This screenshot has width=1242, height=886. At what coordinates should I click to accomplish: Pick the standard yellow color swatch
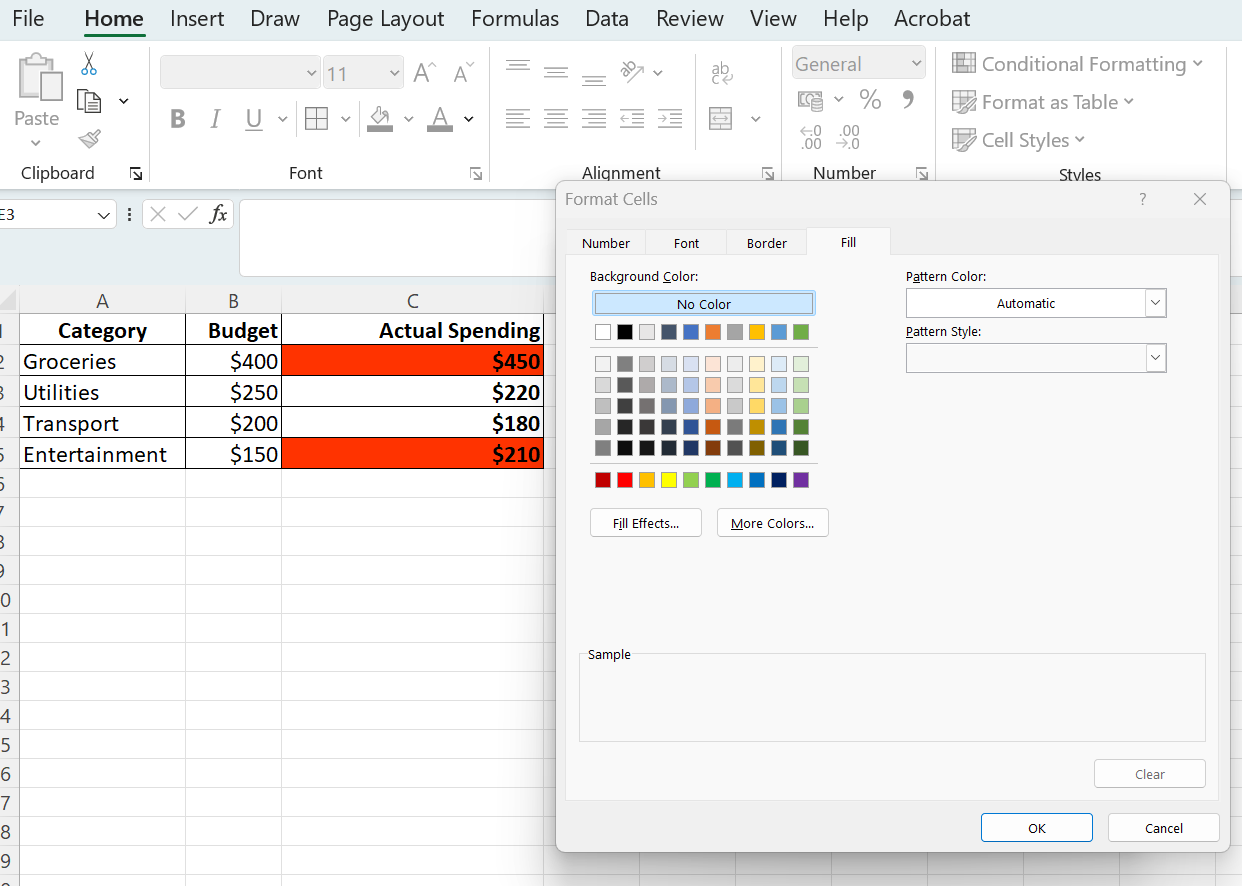click(x=669, y=480)
